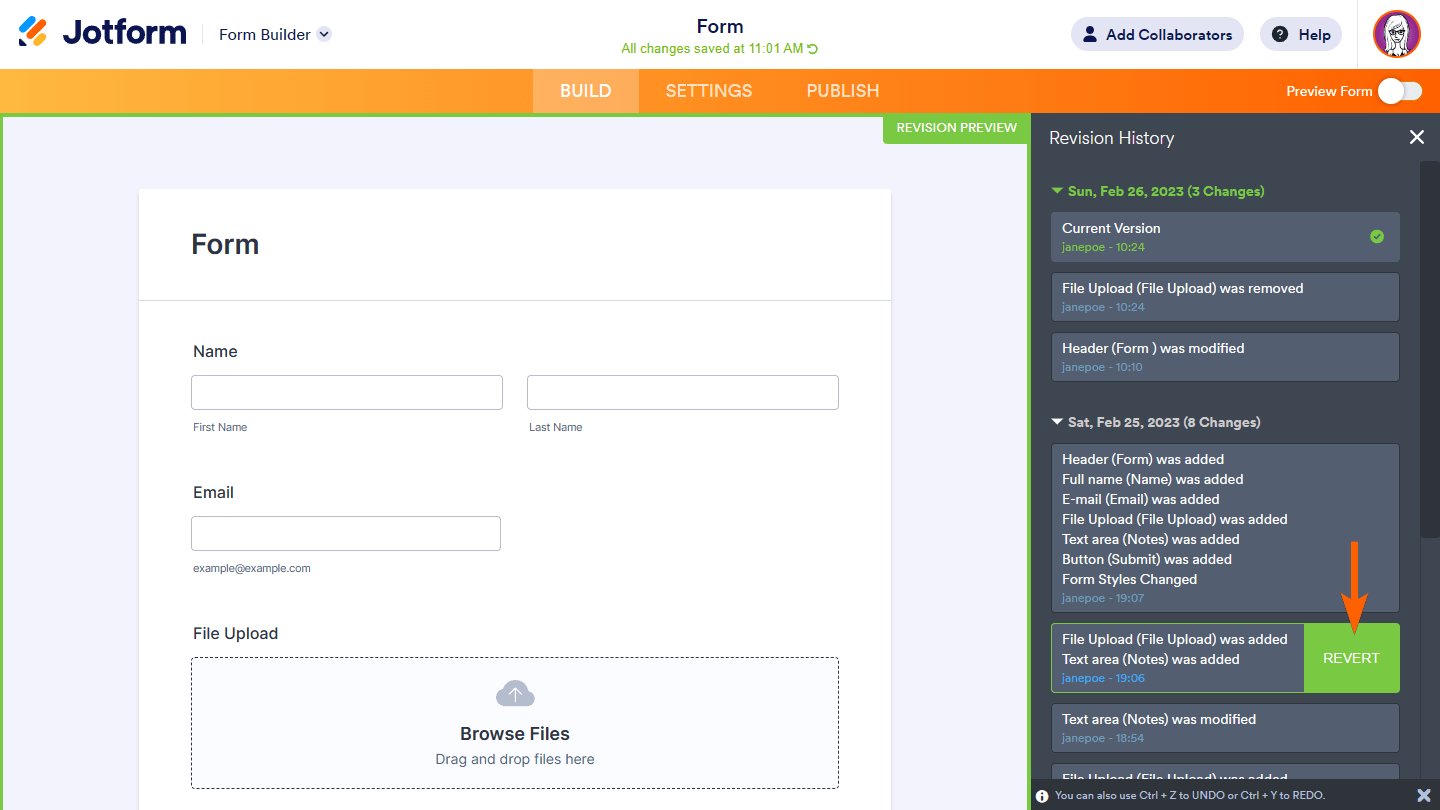Click Add Collaborators
This screenshot has width=1440, height=810.
pyautogui.click(x=1157, y=33)
